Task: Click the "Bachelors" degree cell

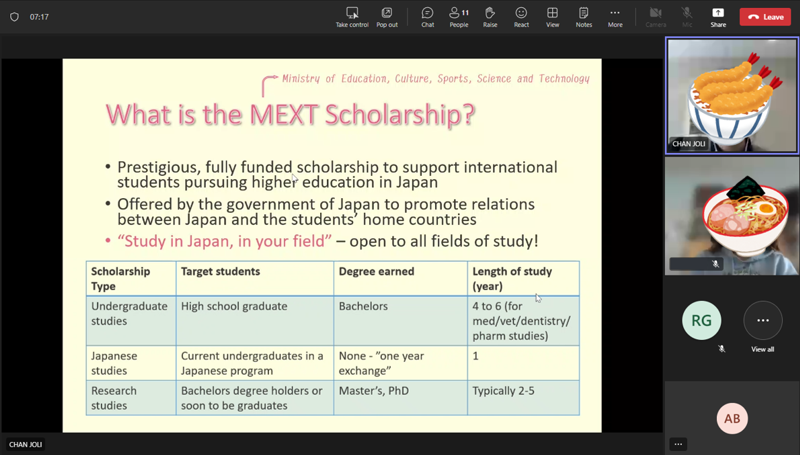Action: tap(401, 321)
